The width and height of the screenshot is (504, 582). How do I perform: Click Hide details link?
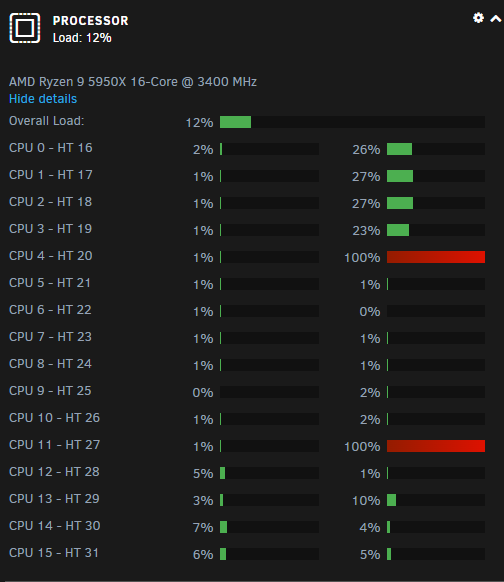[x=43, y=99]
